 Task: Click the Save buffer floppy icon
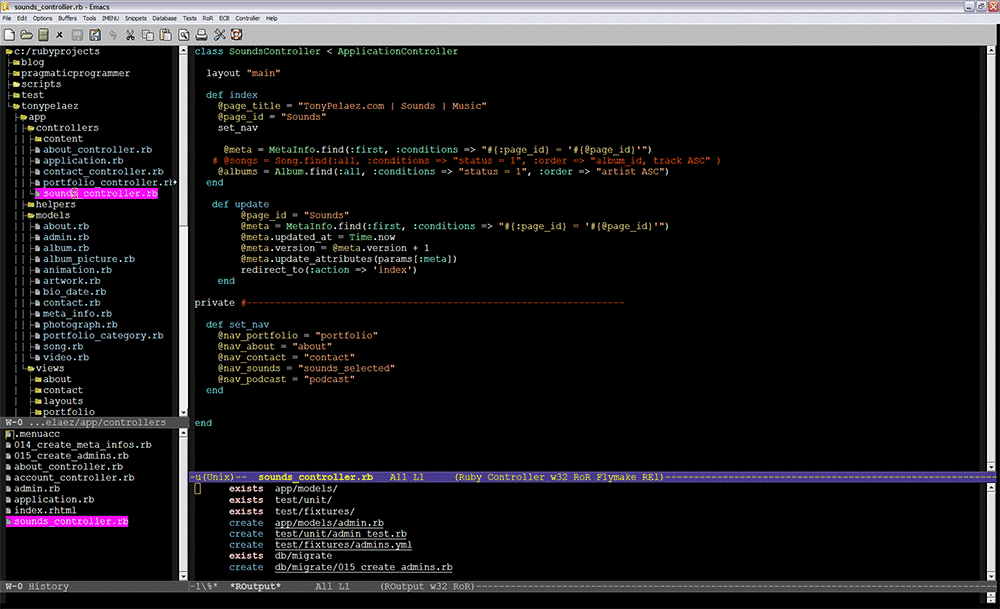(x=77, y=35)
